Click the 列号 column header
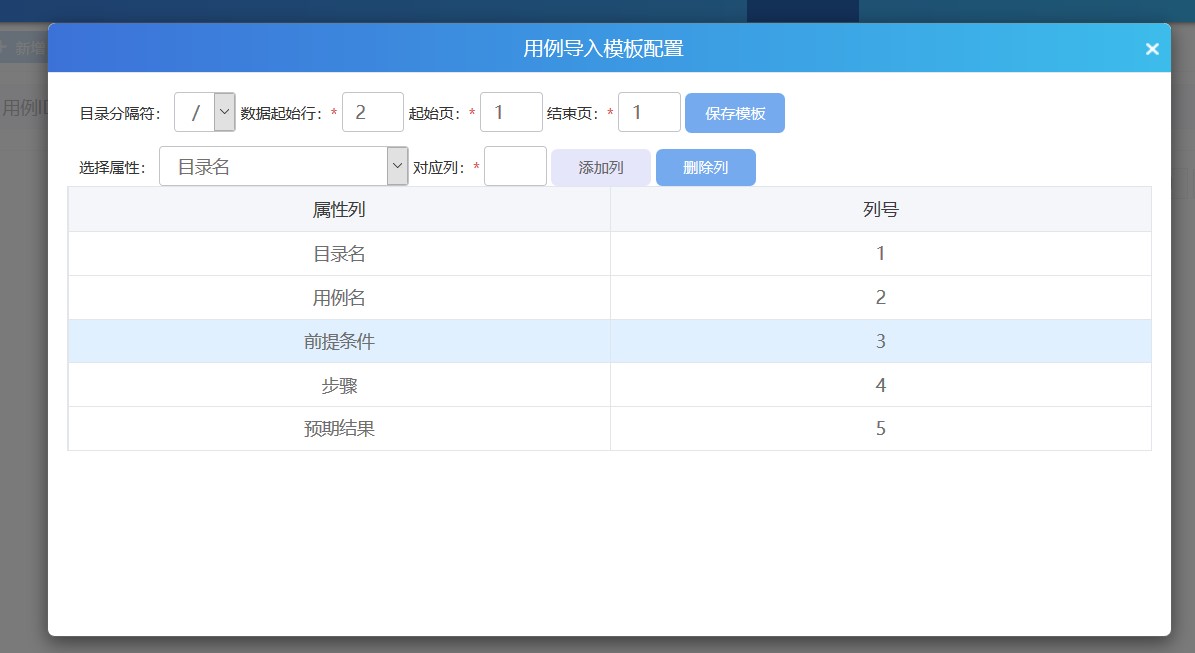The height and width of the screenshot is (653, 1195). coord(880,210)
